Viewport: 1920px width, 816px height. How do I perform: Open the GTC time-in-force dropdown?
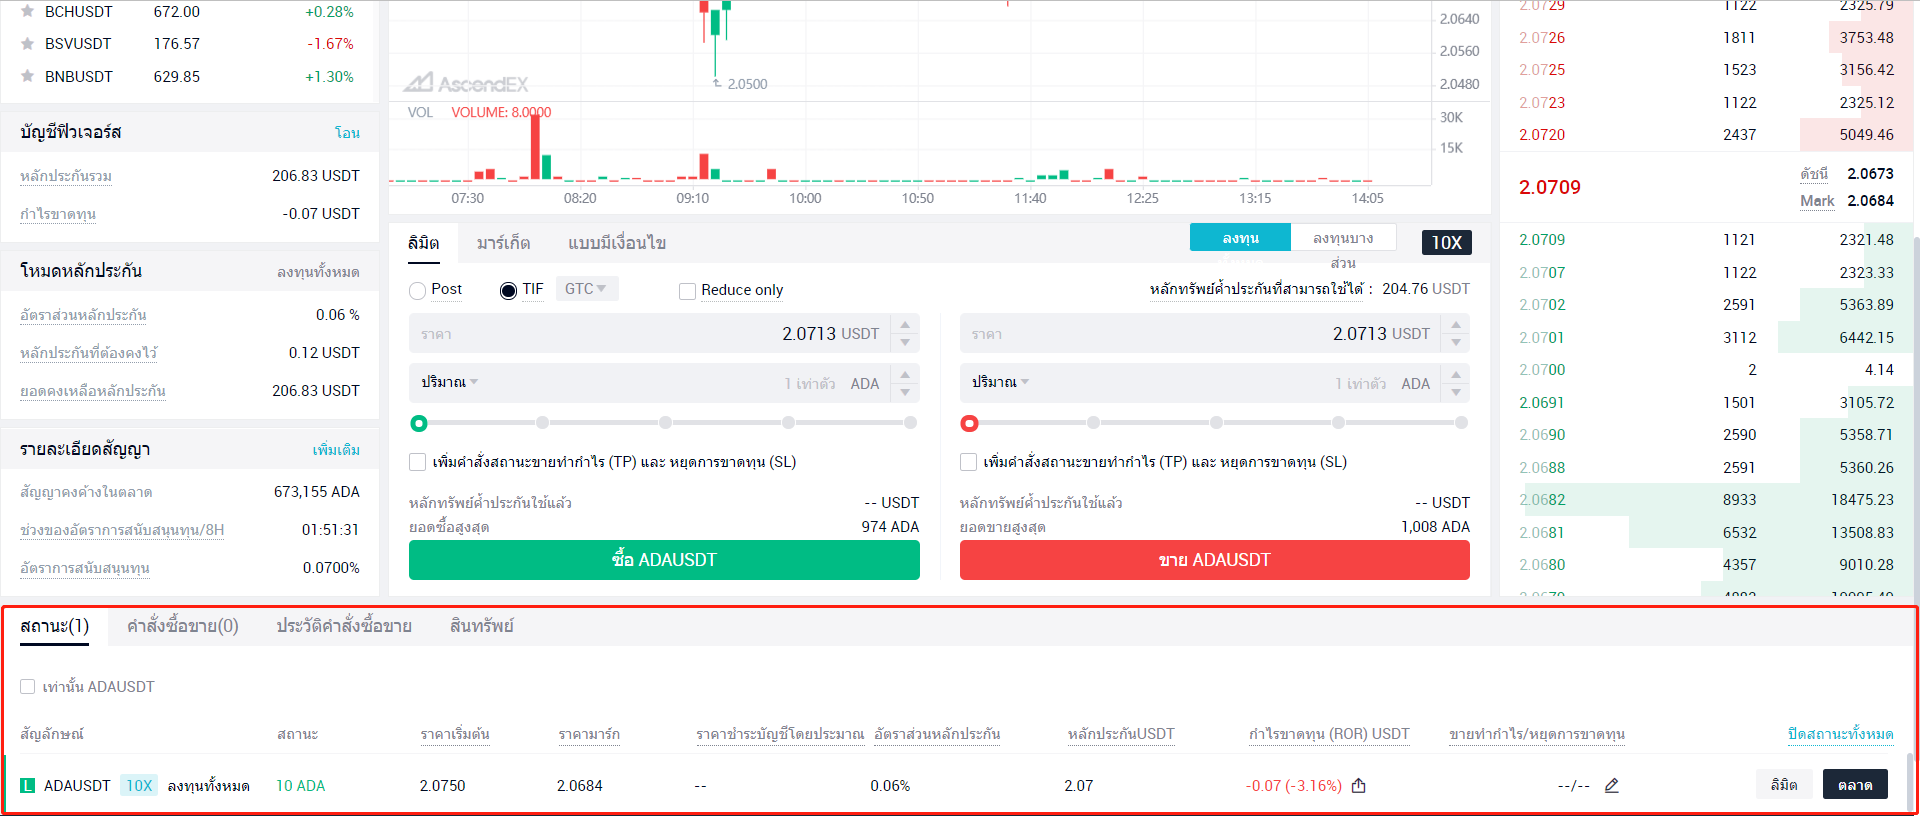(x=586, y=289)
